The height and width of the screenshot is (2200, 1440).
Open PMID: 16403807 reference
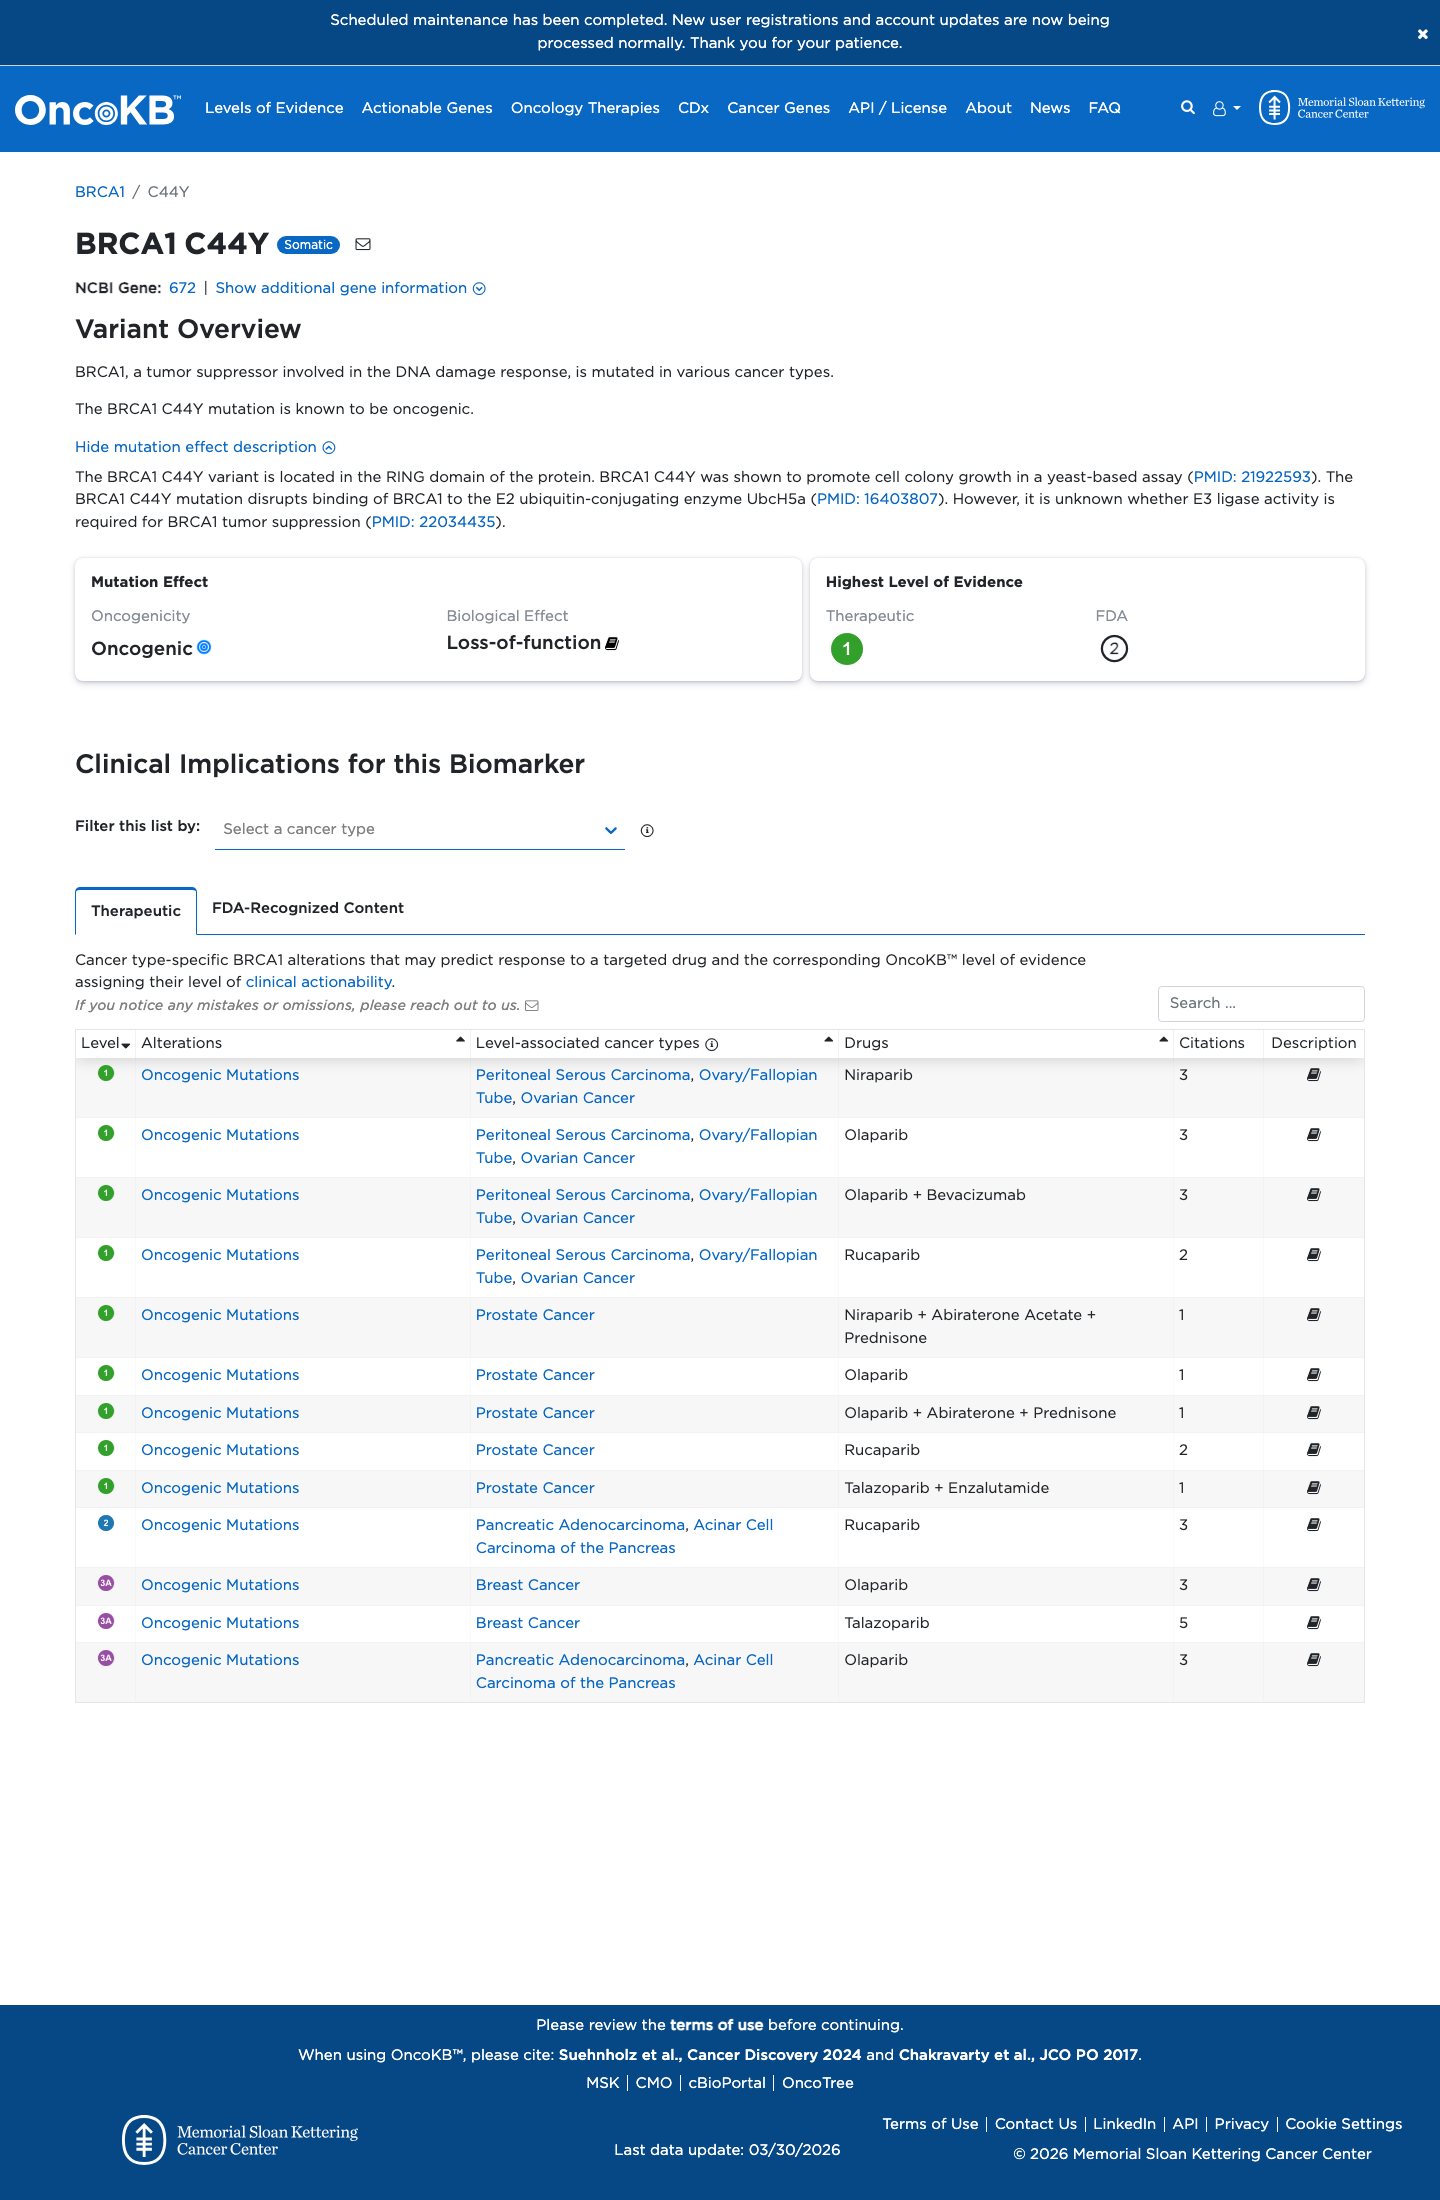coord(877,499)
